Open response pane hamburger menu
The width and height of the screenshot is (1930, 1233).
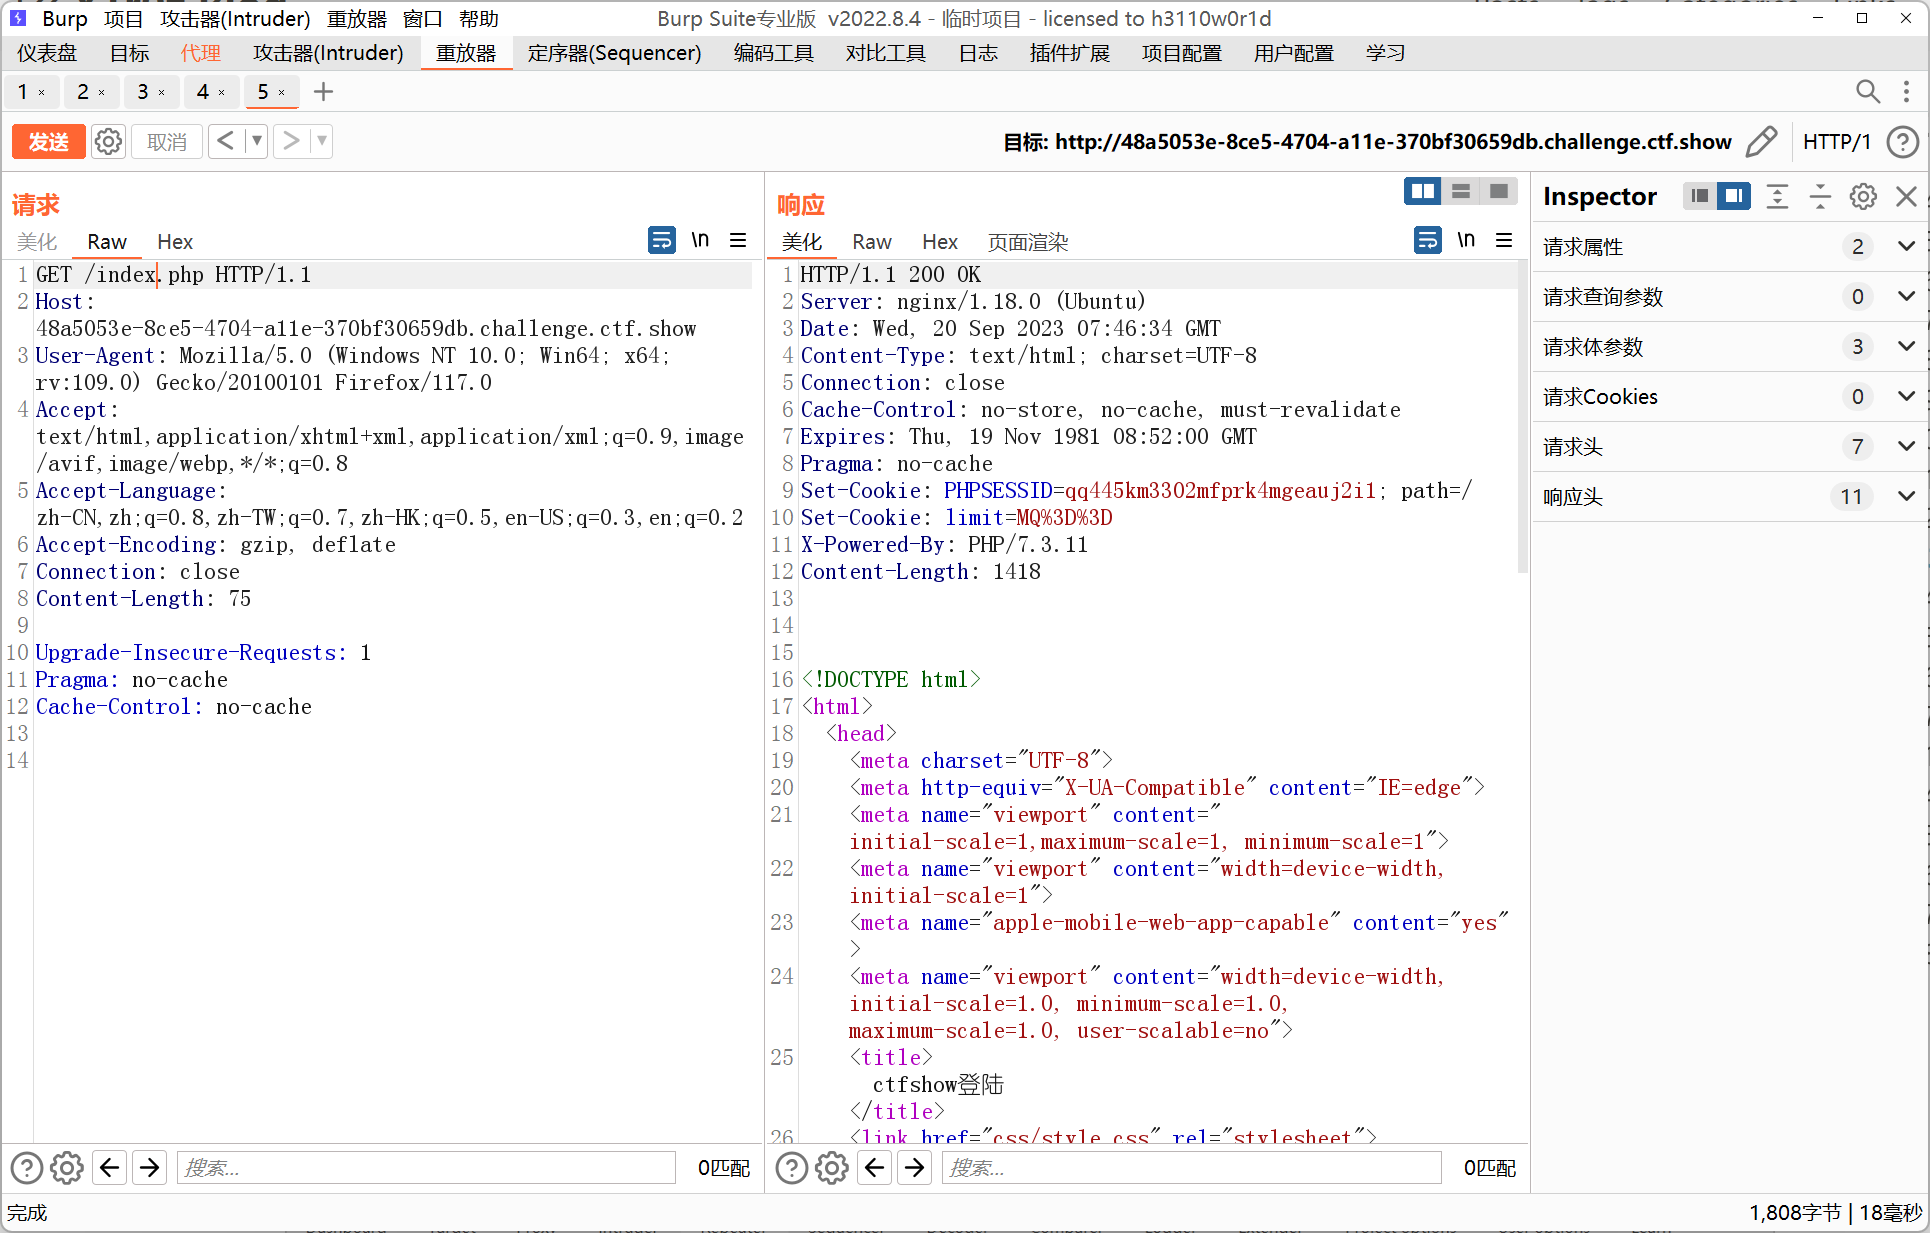click(x=1504, y=240)
